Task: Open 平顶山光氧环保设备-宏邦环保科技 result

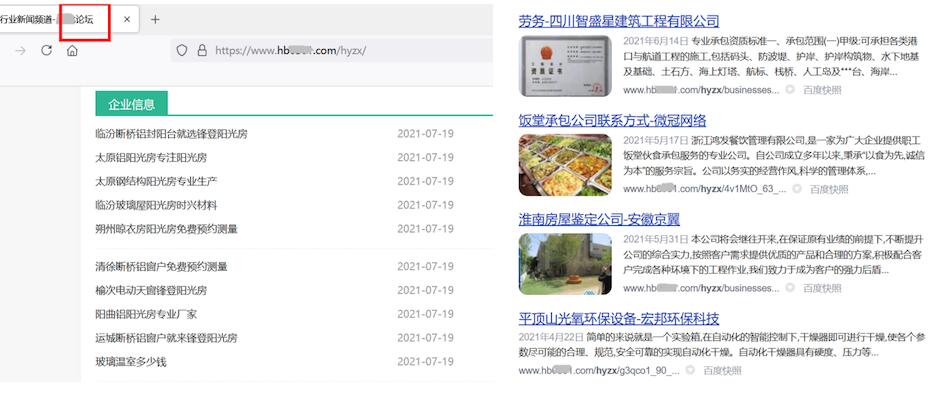Action: point(619,318)
